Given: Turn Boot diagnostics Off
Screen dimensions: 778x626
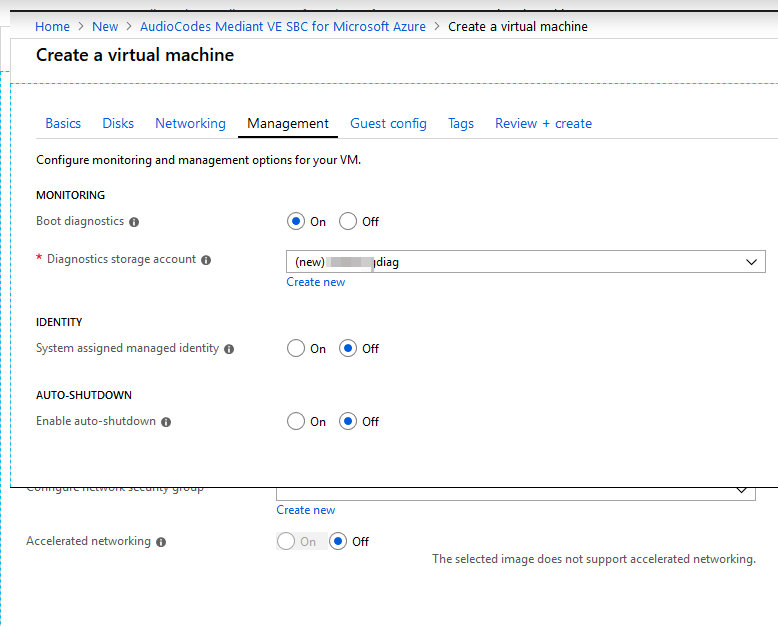Looking at the screenshot, I should click(348, 222).
